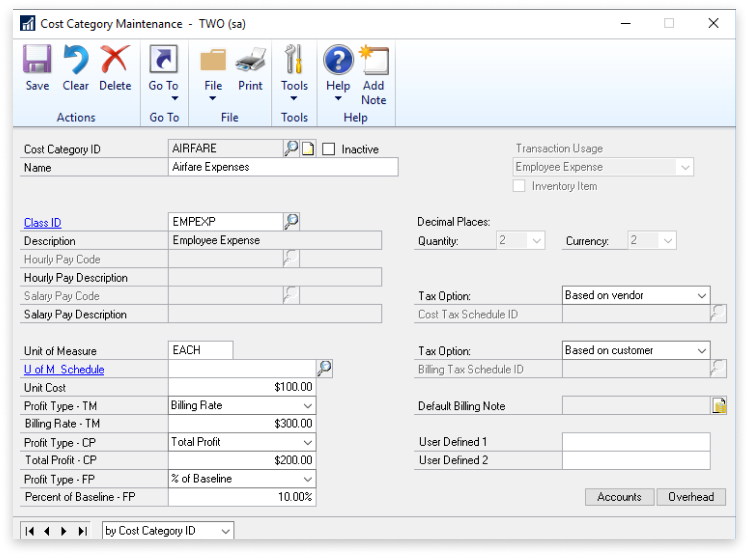The width and height of the screenshot is (749, 556).
Task: Click the Print printer icon
Action: tap(250, 61)
